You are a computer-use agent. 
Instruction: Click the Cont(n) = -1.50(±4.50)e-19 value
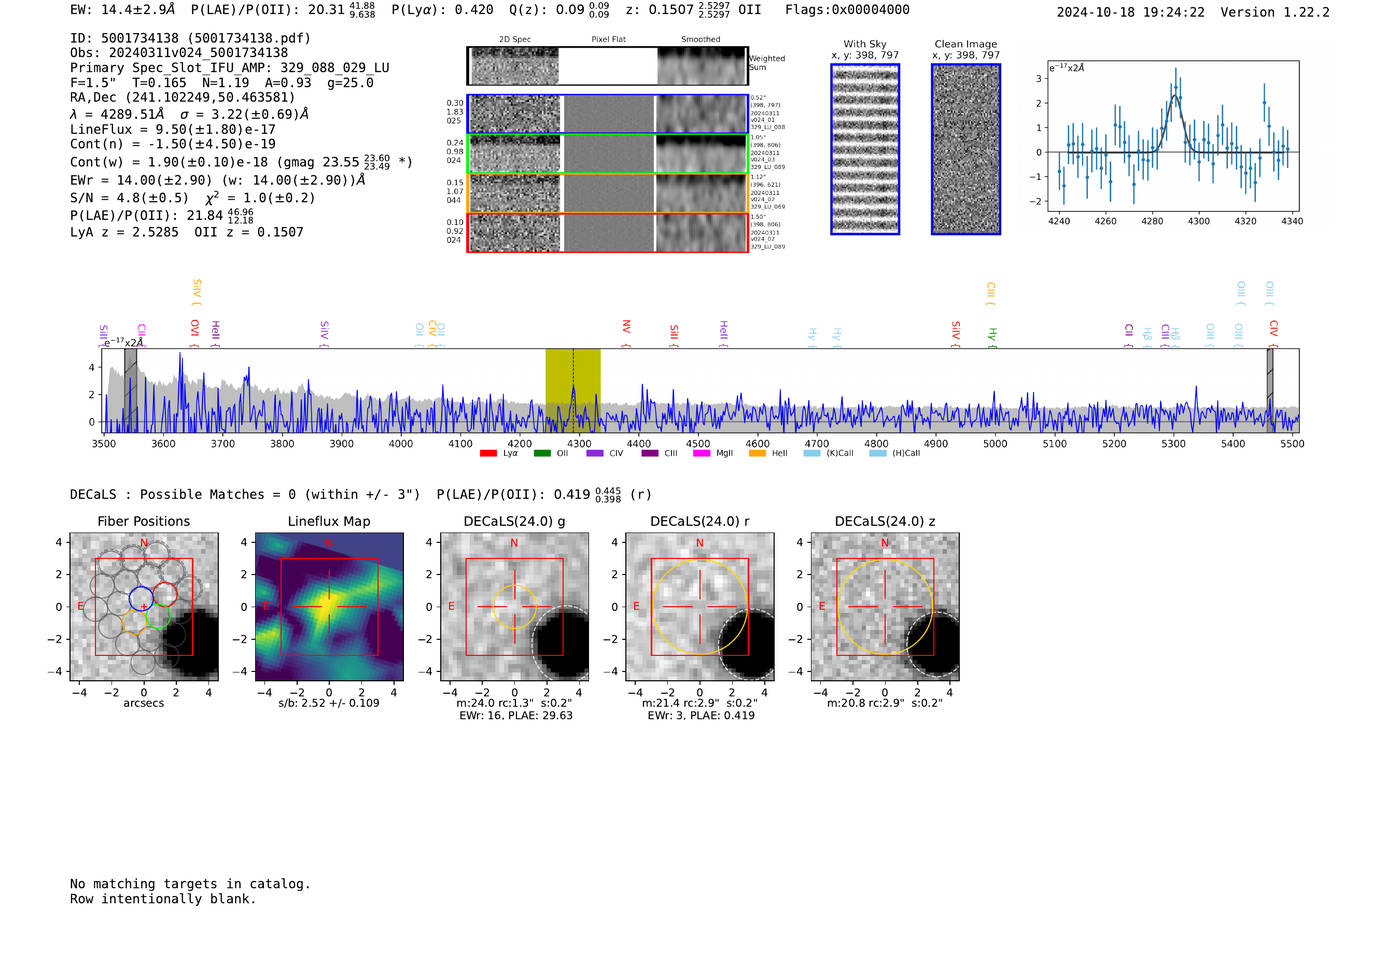click(173, 144)
